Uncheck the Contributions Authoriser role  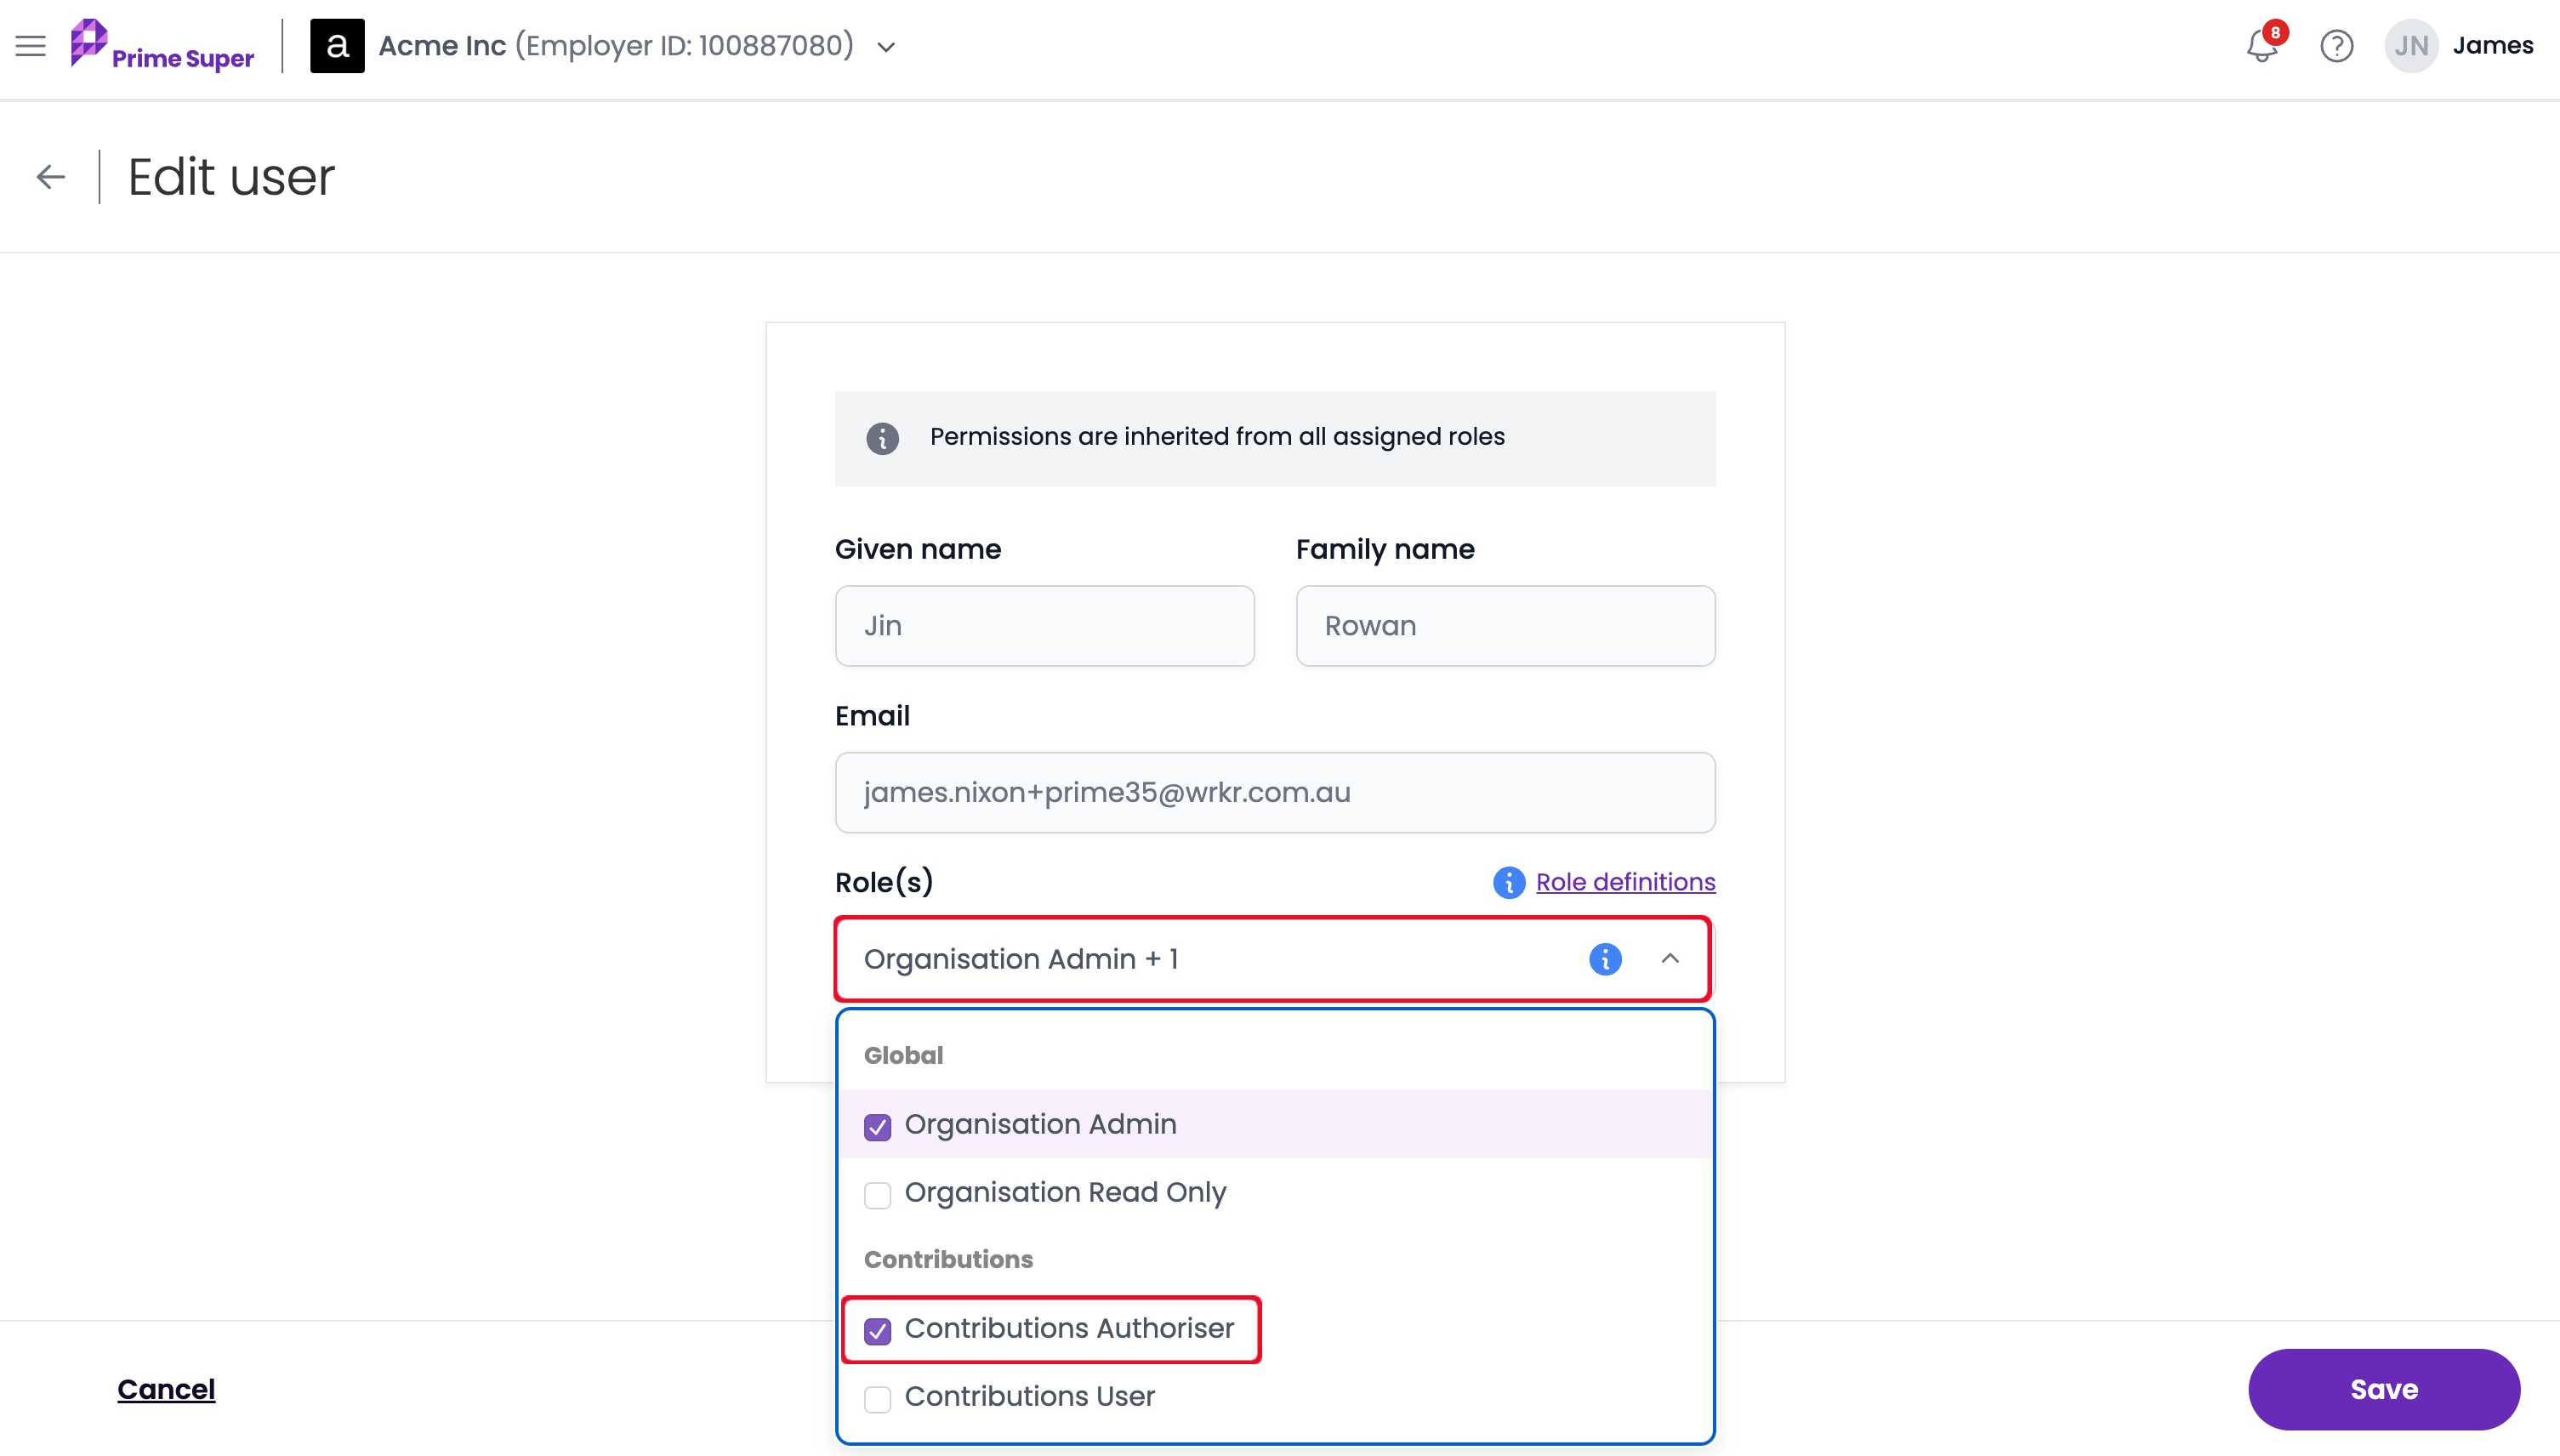point(877,1331)
